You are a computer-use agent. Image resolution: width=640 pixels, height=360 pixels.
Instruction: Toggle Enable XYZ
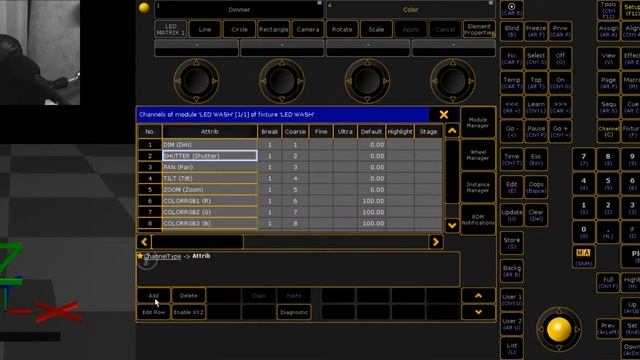point(189,312)
